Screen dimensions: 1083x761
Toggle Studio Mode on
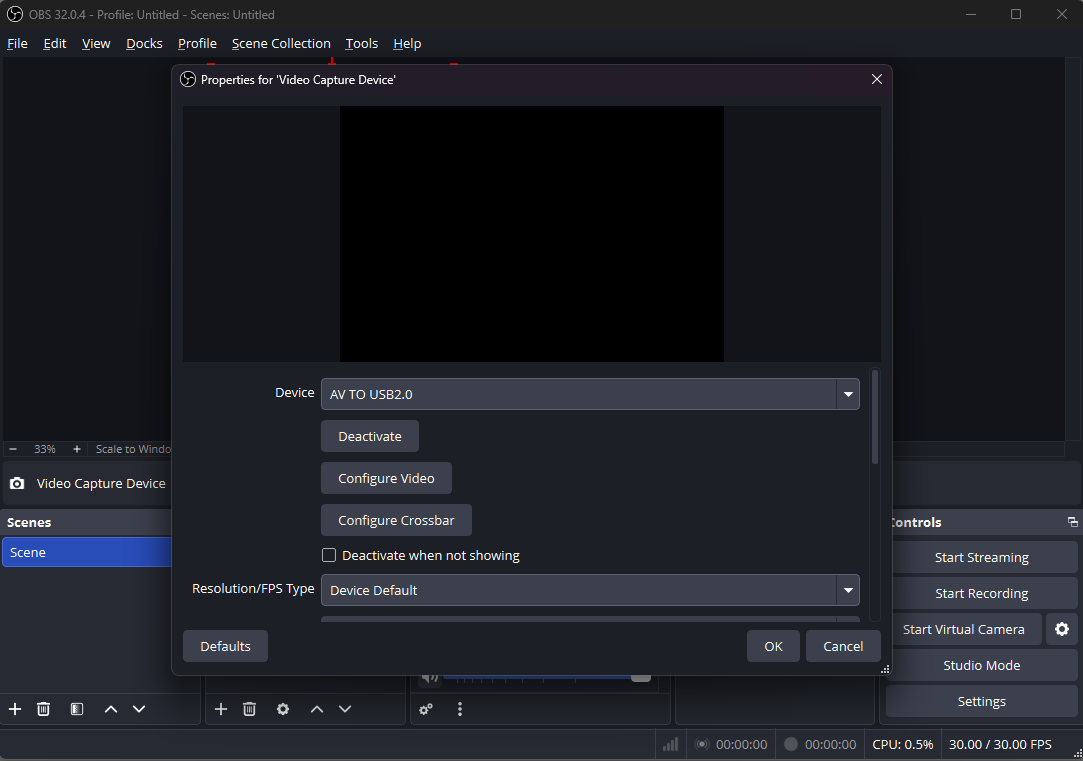tap(981, 665)
